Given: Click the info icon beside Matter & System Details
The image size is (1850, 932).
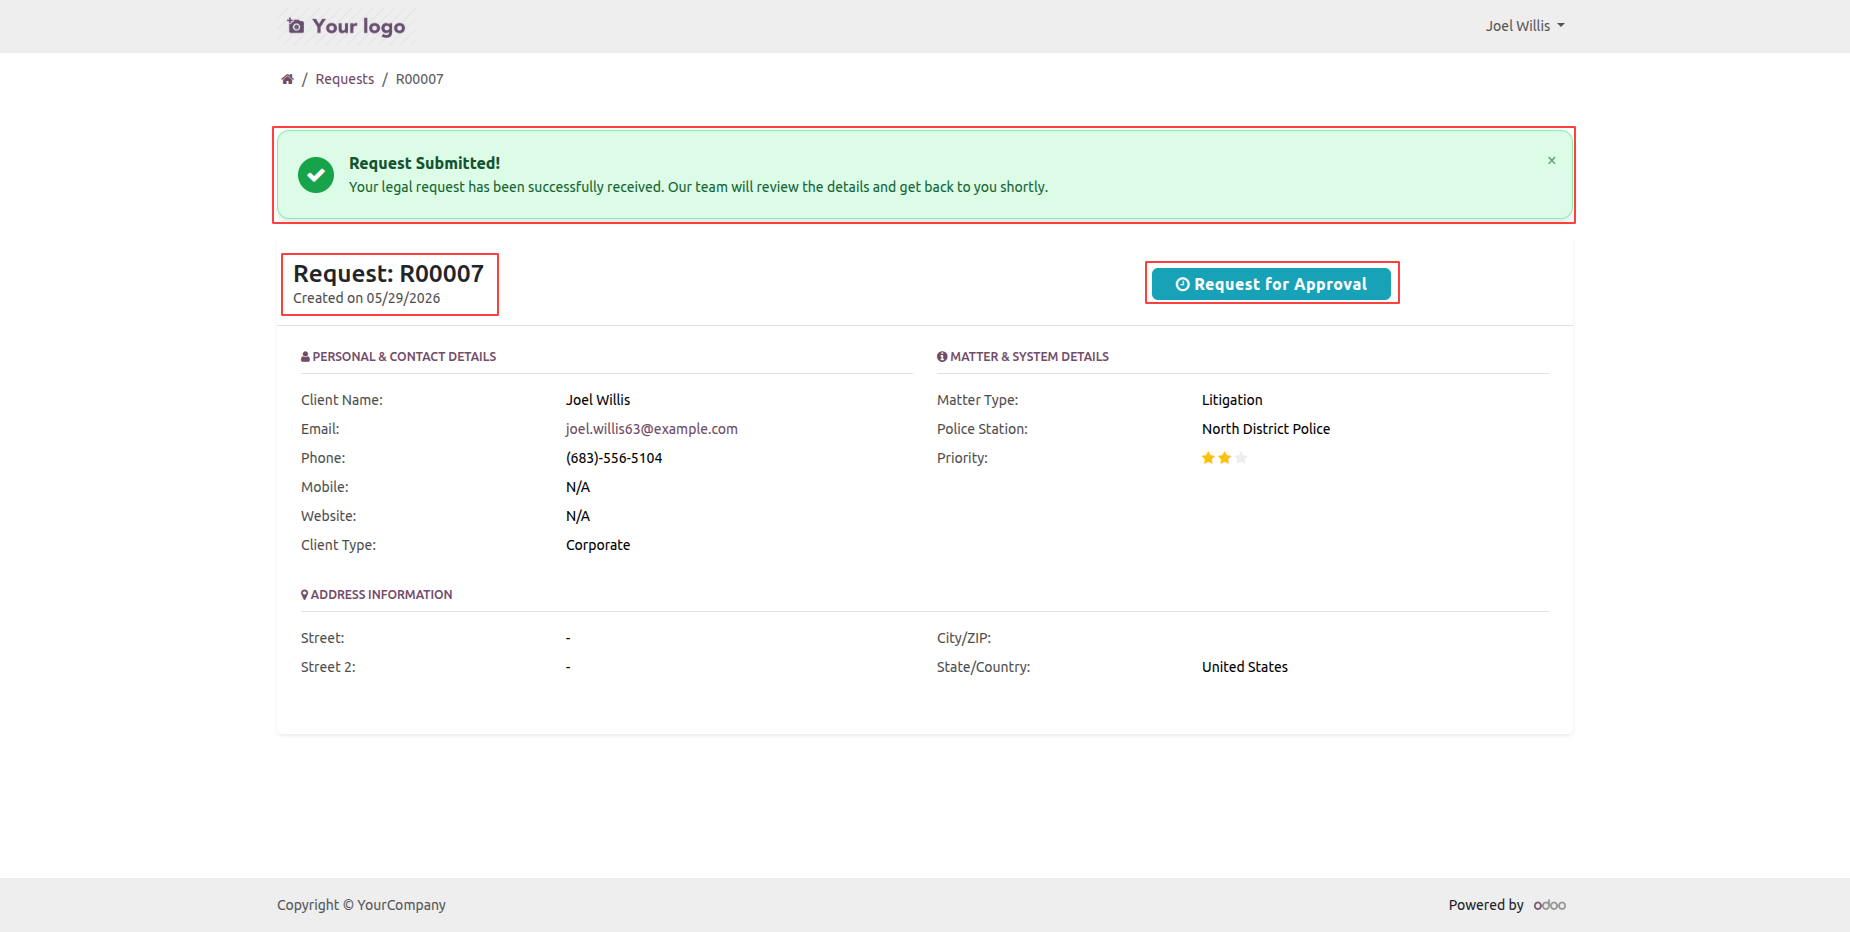Looking at the screenshot, I should point(942,357).
